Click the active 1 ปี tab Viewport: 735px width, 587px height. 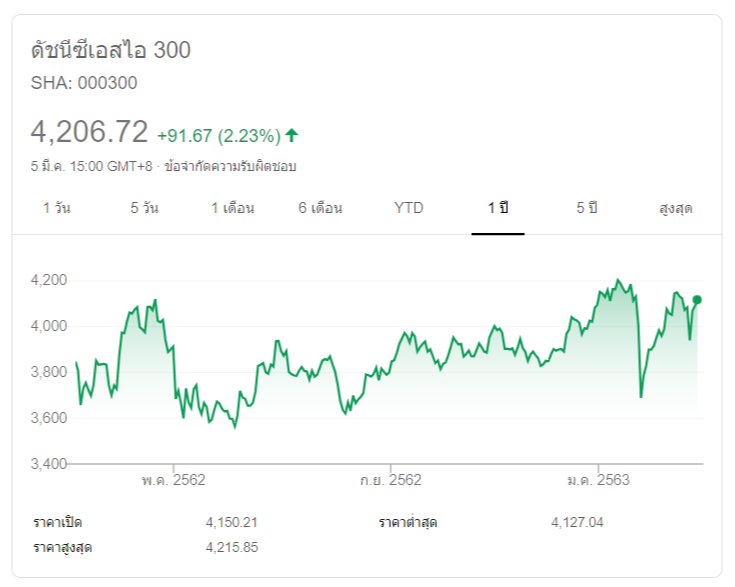498,208
